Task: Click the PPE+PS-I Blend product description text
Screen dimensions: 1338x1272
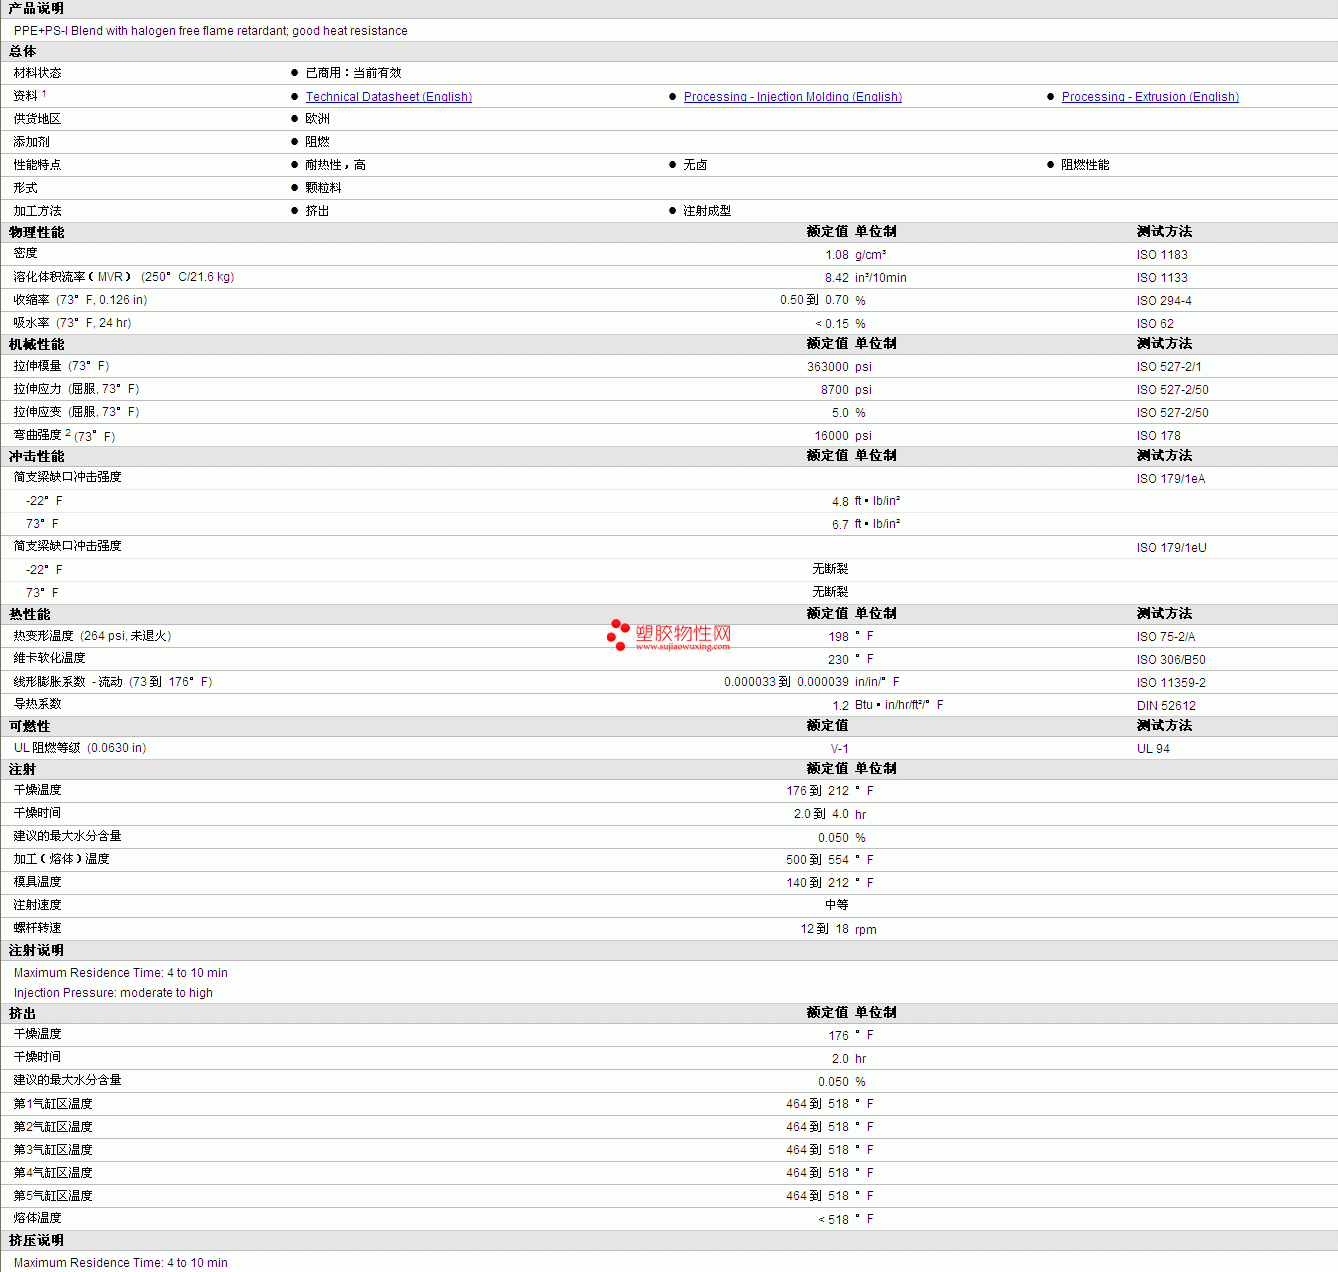Action: [x=211, y=31]
